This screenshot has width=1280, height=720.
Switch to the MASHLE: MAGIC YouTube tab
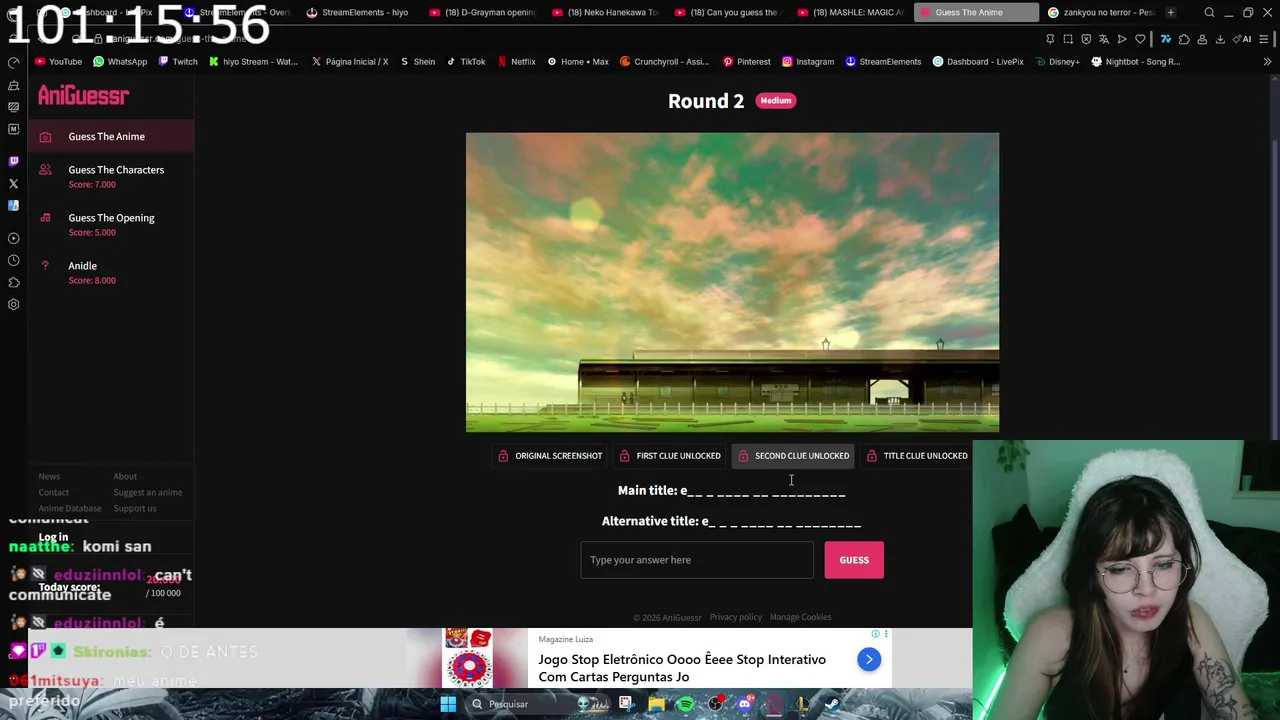[850, 12]
